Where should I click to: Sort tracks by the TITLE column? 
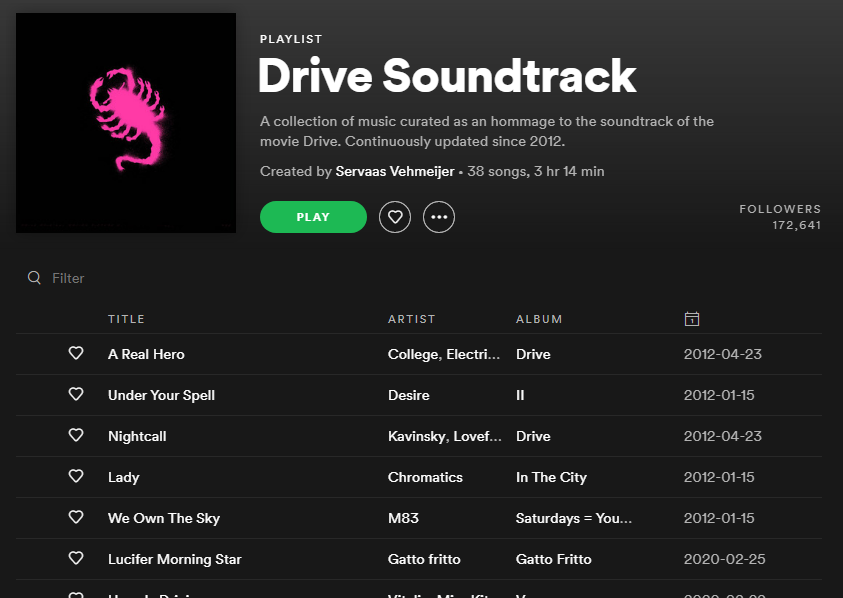coord(126,318)
